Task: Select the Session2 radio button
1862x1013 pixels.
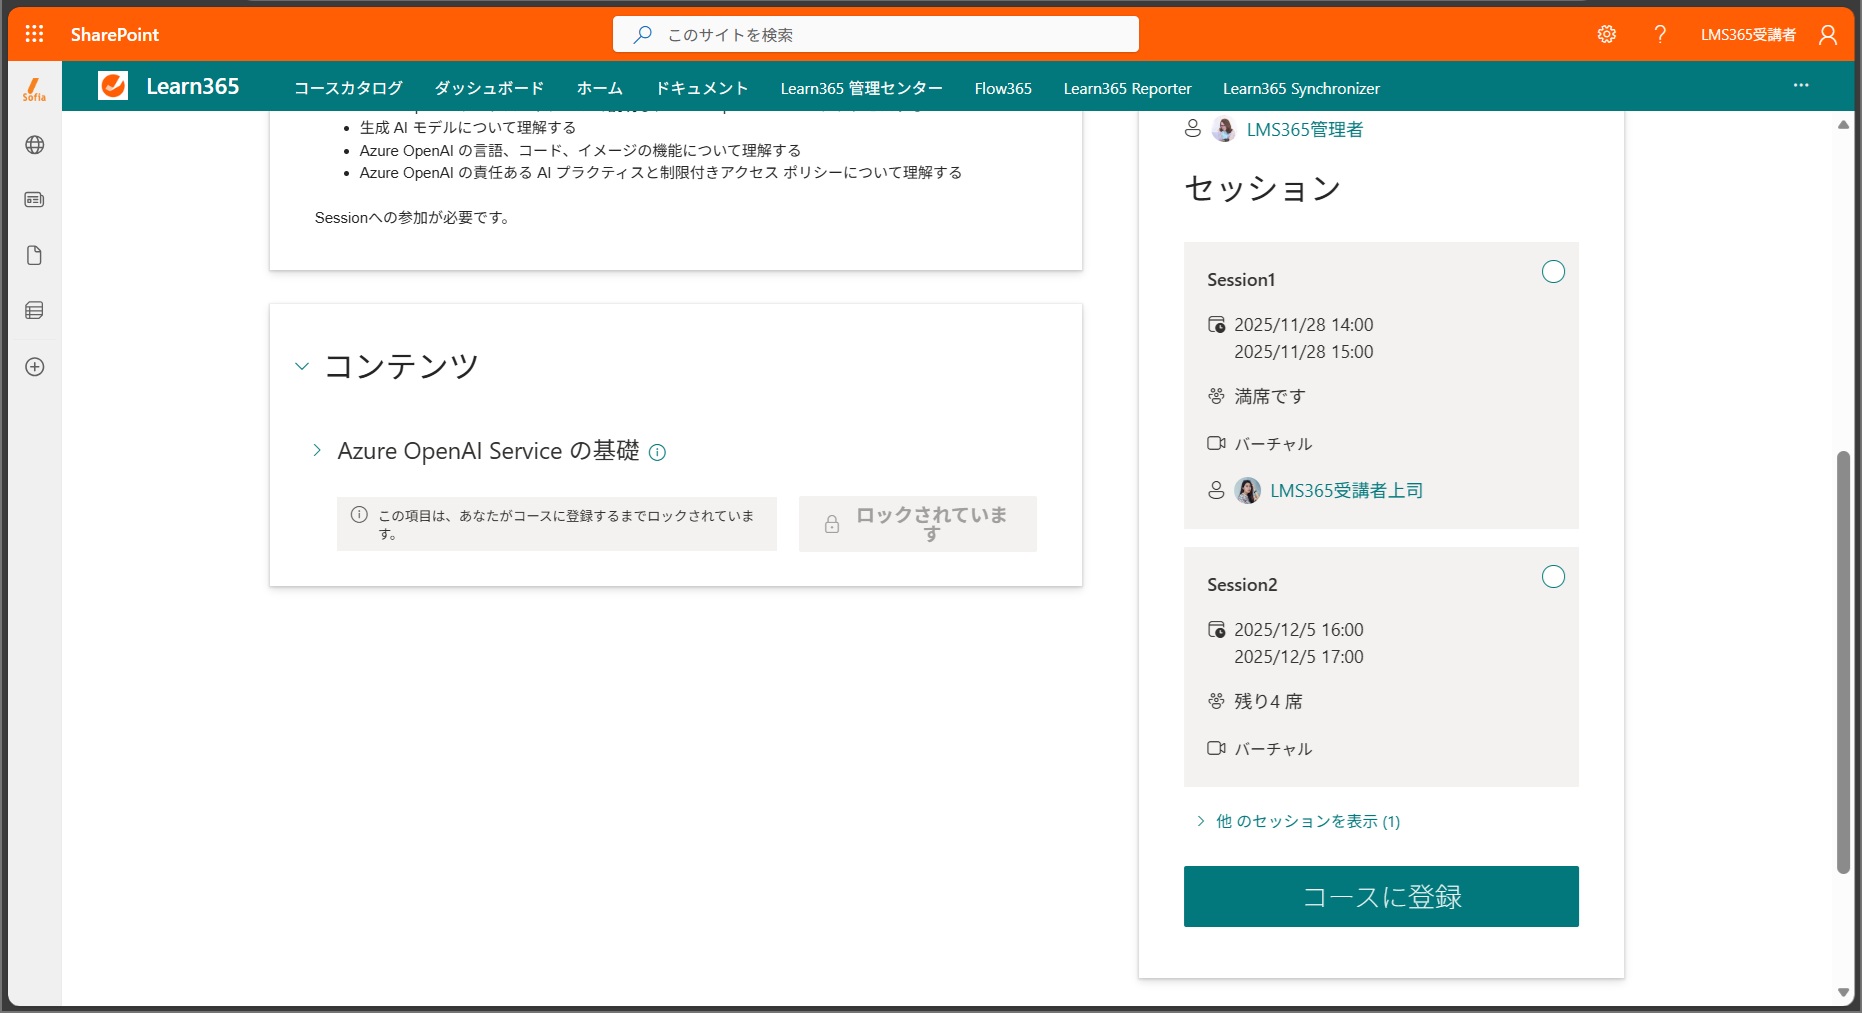Action: click(x=1553, y=577)
